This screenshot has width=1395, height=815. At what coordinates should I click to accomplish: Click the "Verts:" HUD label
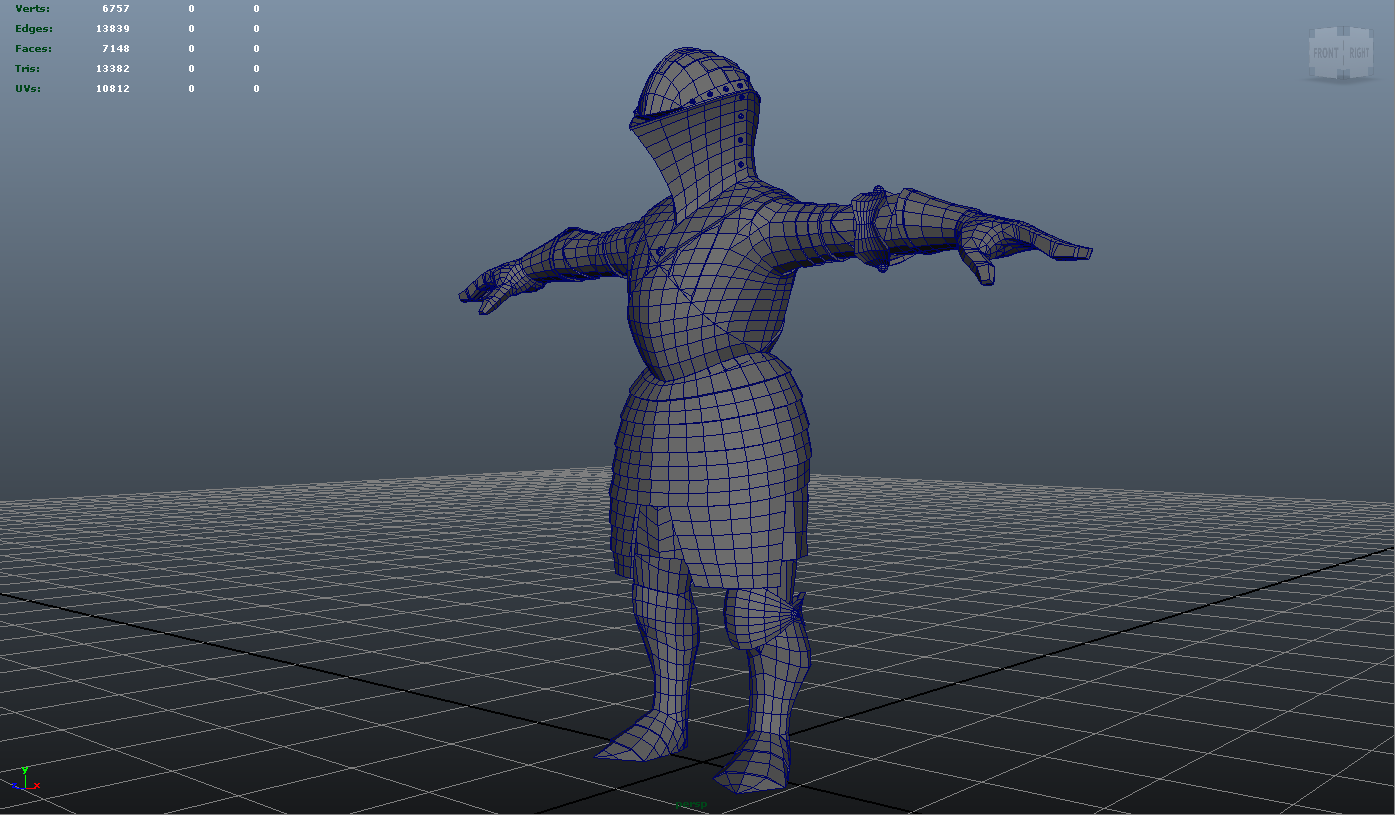(x=32, y=9)
